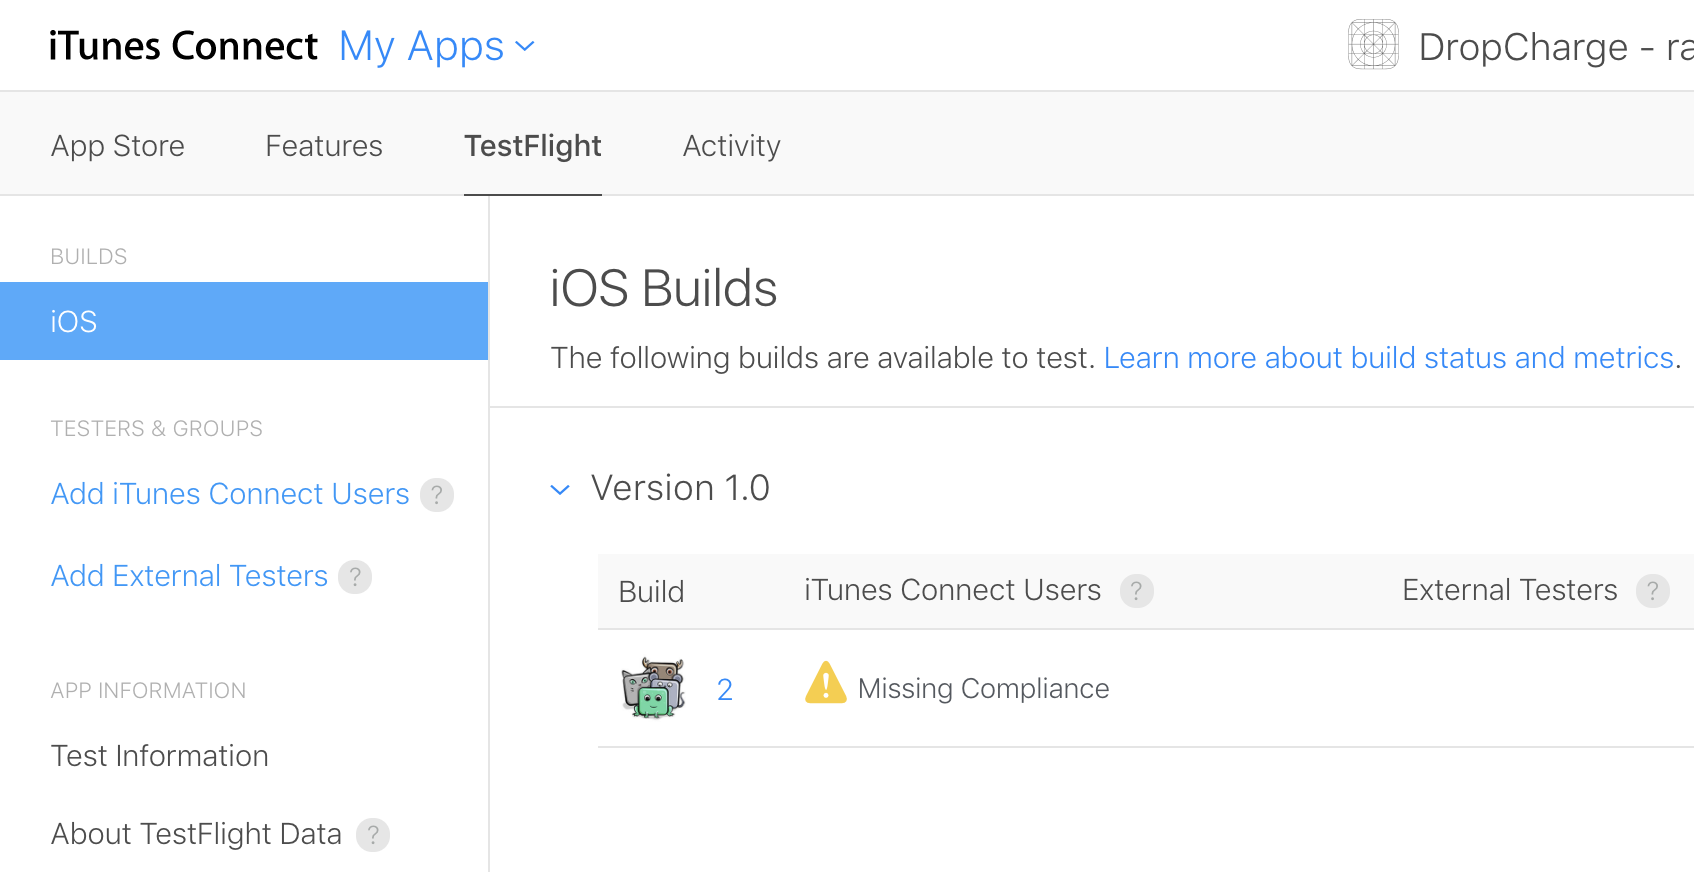Click Add External Testers link
The width and height of the screenshot is (1694, 872).
(x=189, y=576)
